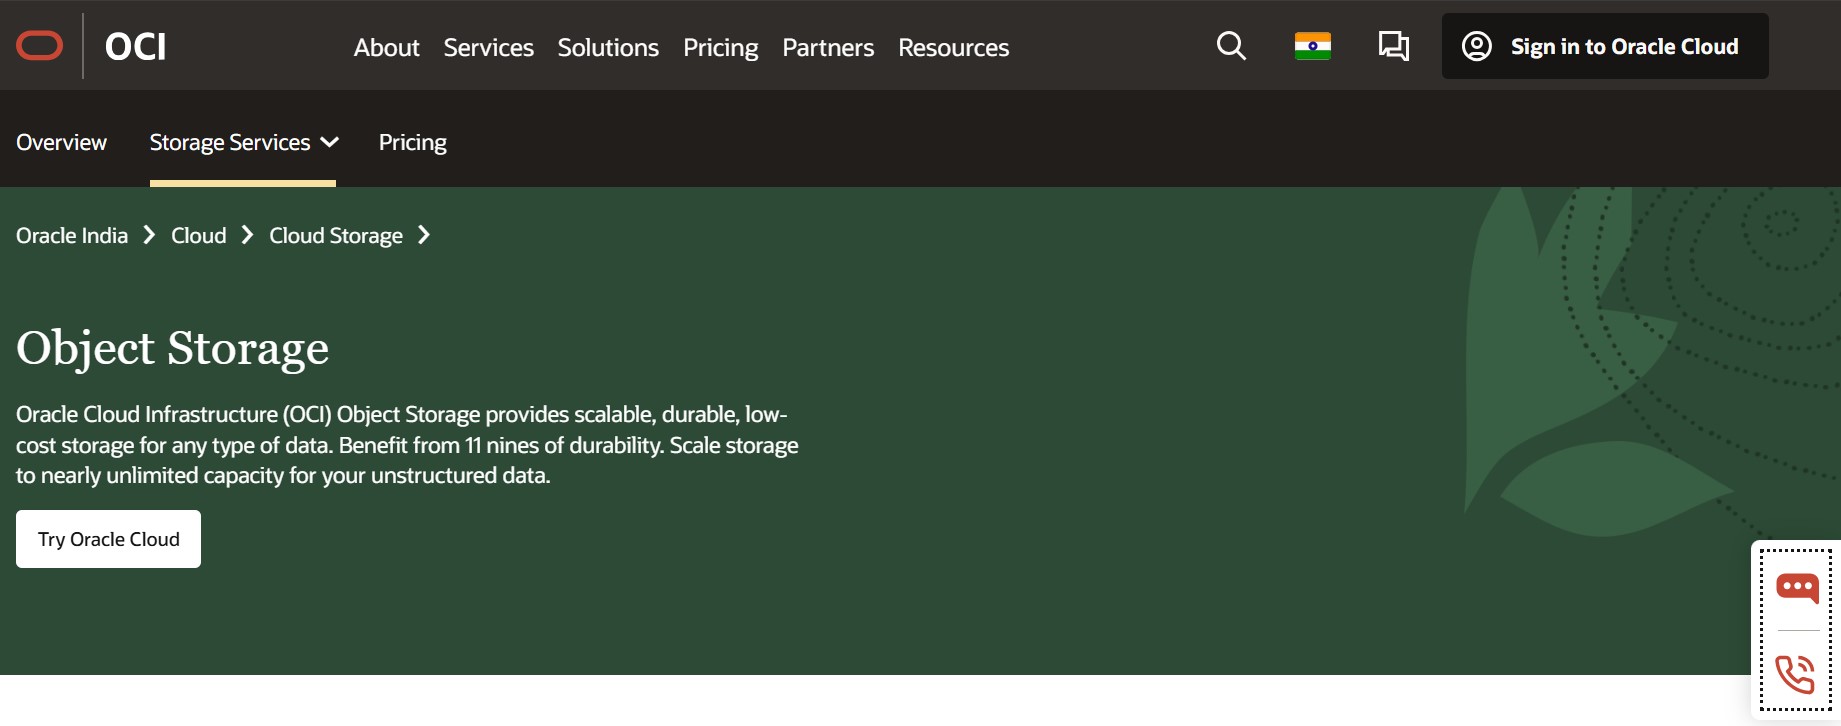Expand the Storage Services dropdown
Screen dimensions: 1841x726
click(x=243, y=142)
